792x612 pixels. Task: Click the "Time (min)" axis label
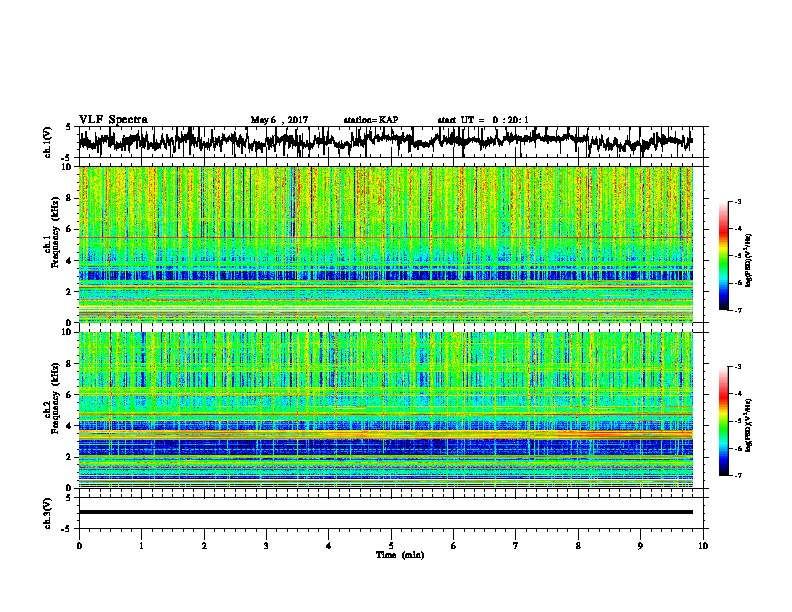point(400,555)
